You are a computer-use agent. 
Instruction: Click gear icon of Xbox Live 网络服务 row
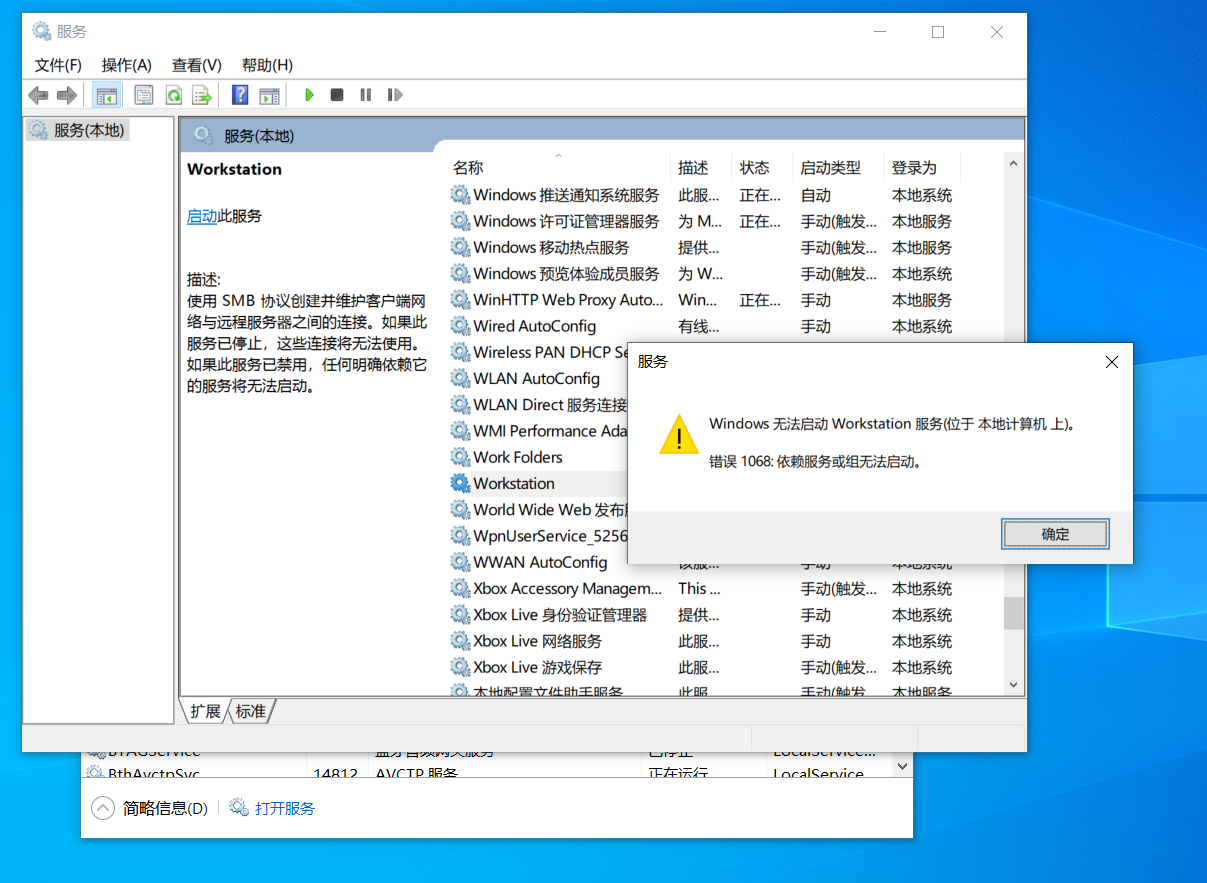(x=460, y=641)
